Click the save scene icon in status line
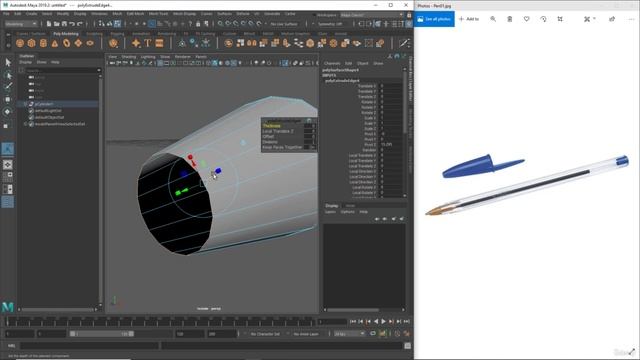Screen dimensions: 640x360 64,24
